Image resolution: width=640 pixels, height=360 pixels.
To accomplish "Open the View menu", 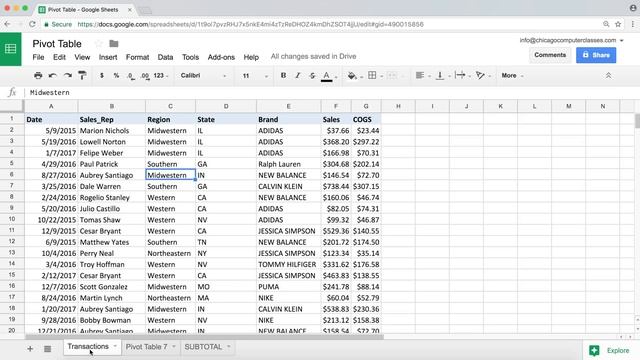I will click(82, 57).
